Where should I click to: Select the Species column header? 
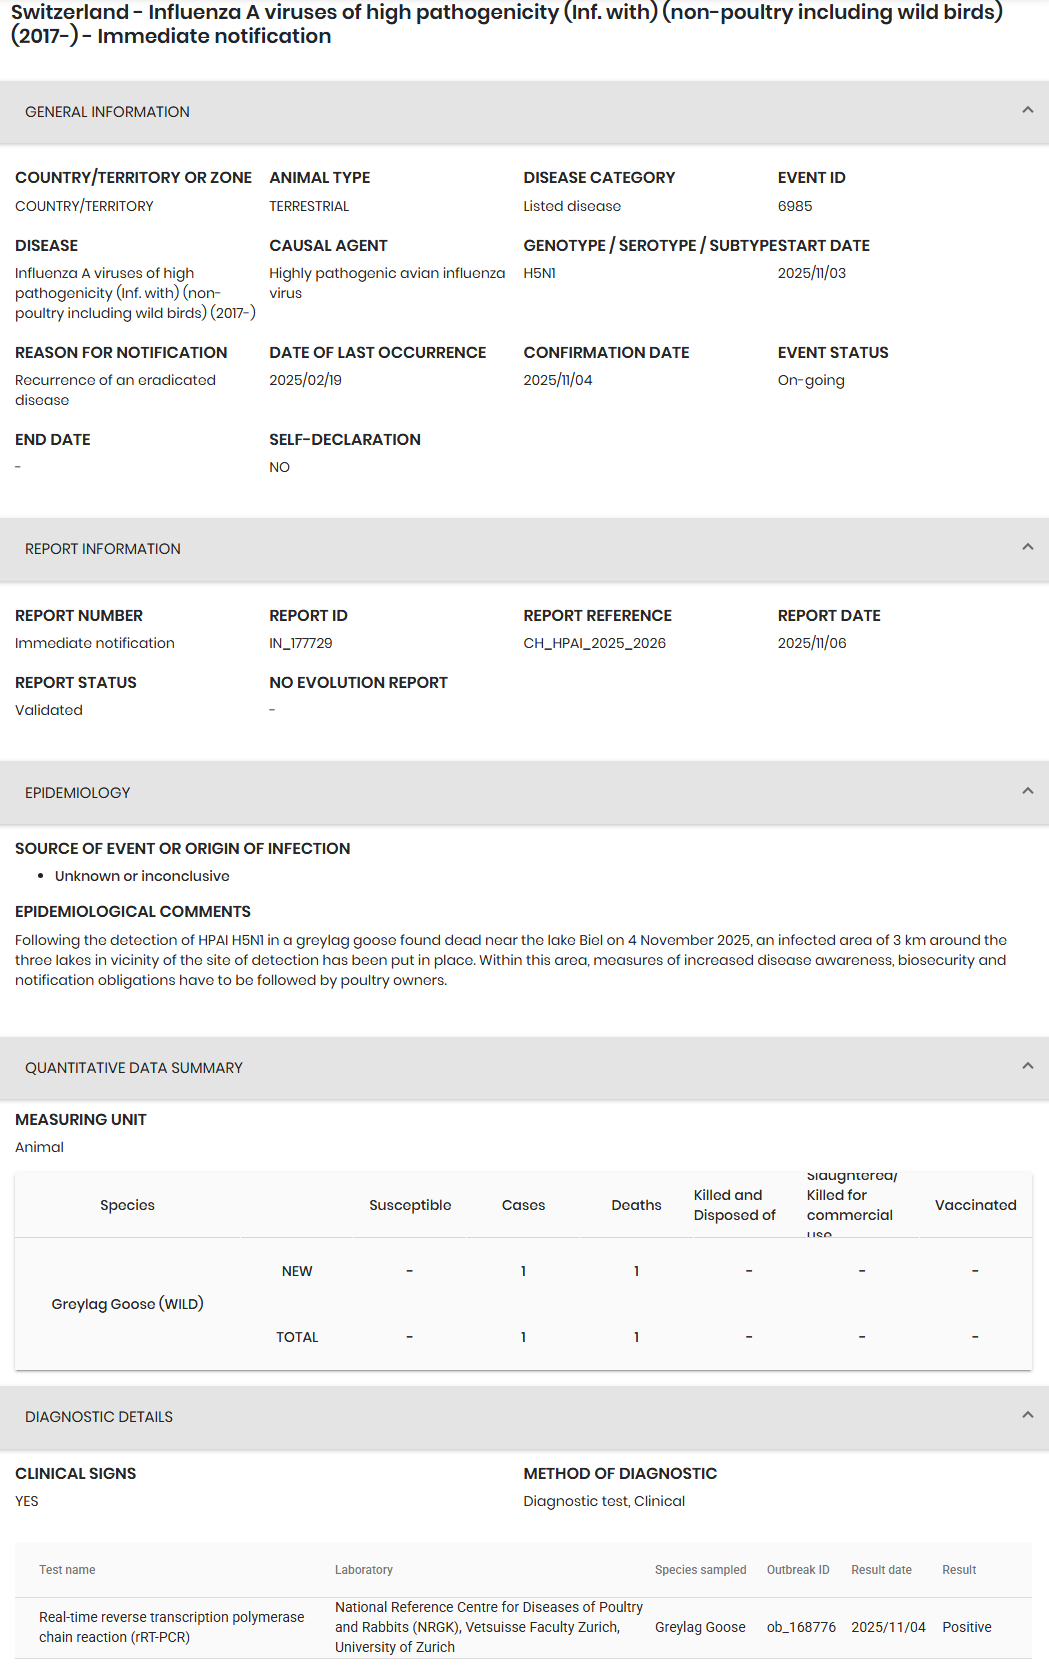click(127, 1205)
